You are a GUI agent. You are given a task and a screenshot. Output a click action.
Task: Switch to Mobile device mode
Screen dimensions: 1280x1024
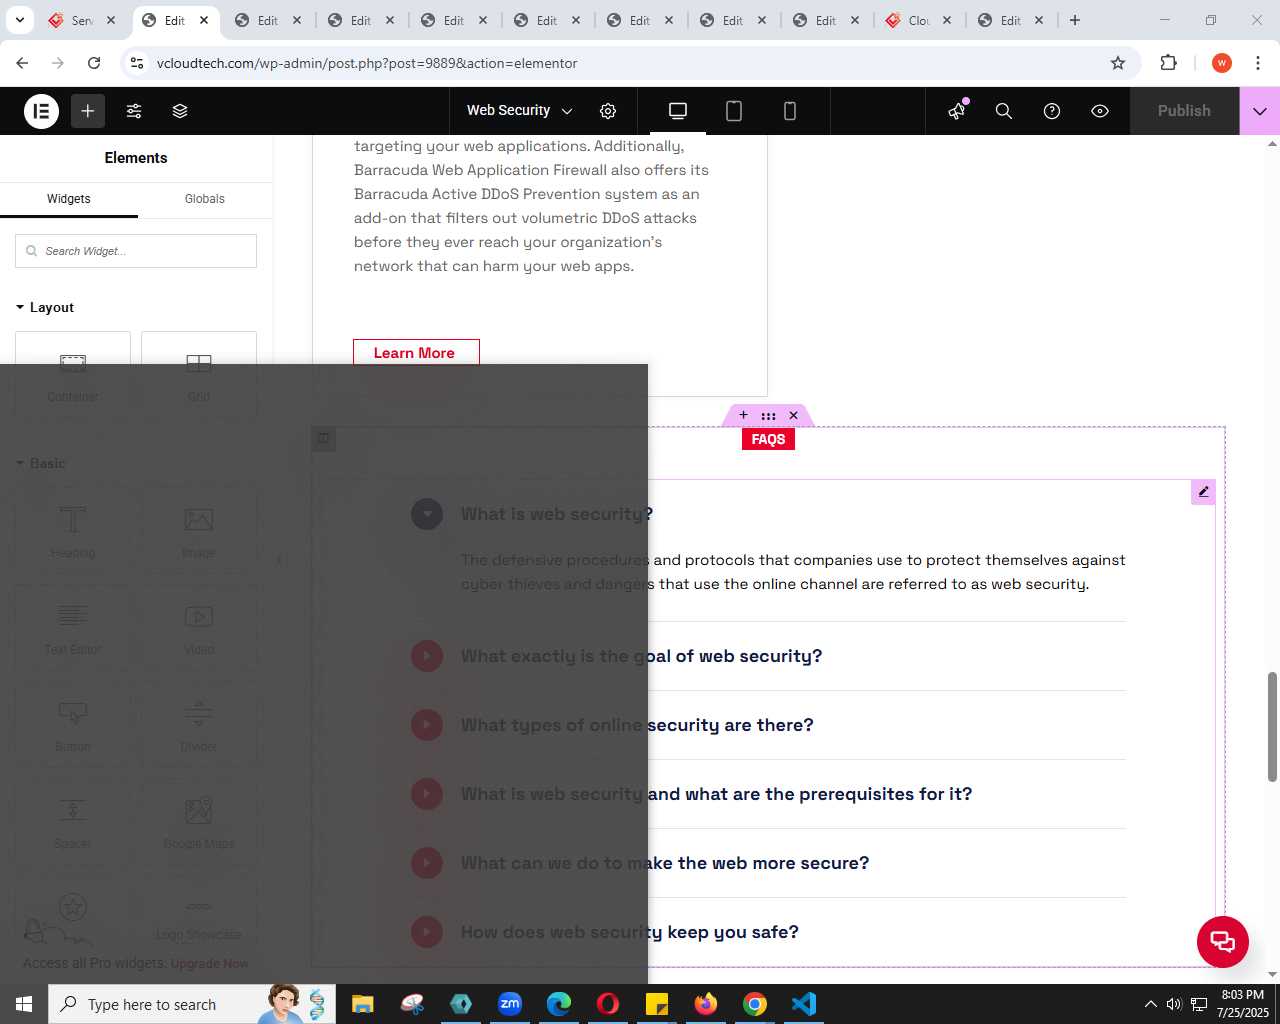(790, 111)
